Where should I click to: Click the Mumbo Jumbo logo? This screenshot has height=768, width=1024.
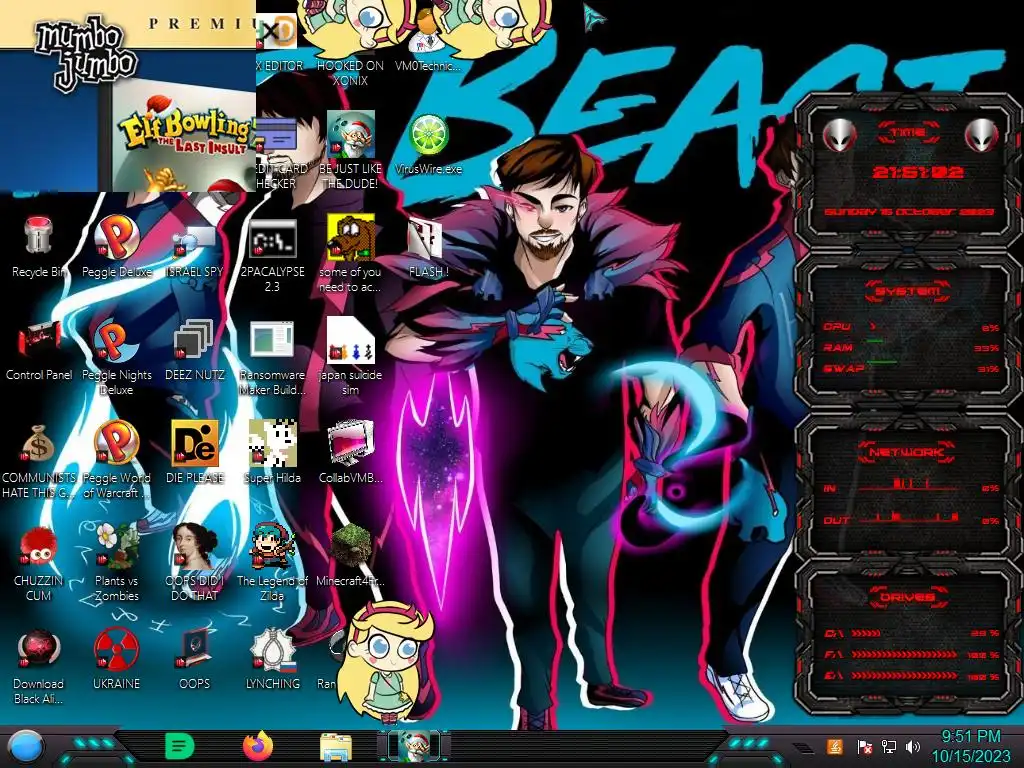(x=86, y=54)
